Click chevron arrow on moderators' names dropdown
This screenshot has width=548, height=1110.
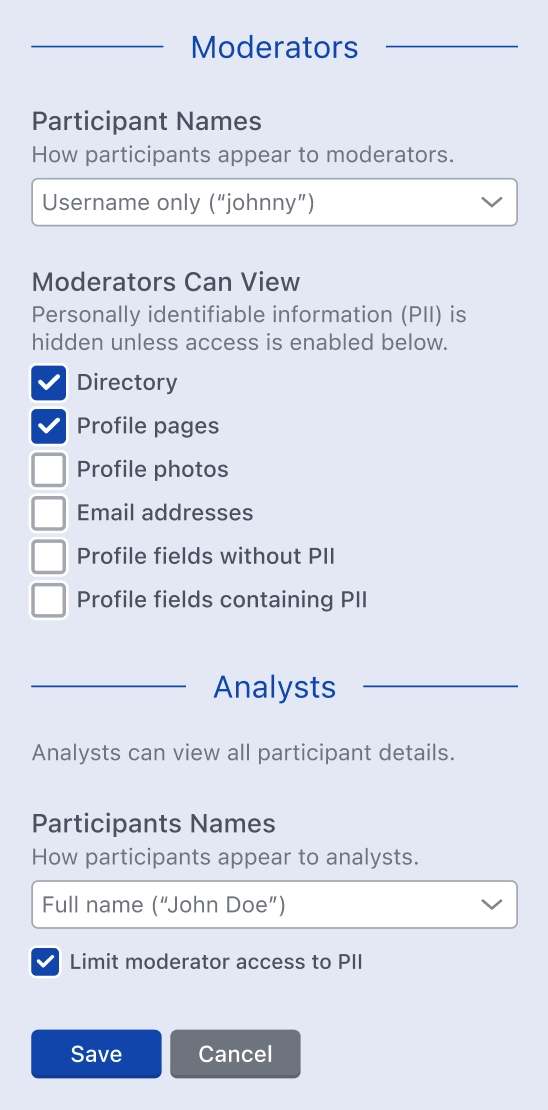tap(491, 202)
